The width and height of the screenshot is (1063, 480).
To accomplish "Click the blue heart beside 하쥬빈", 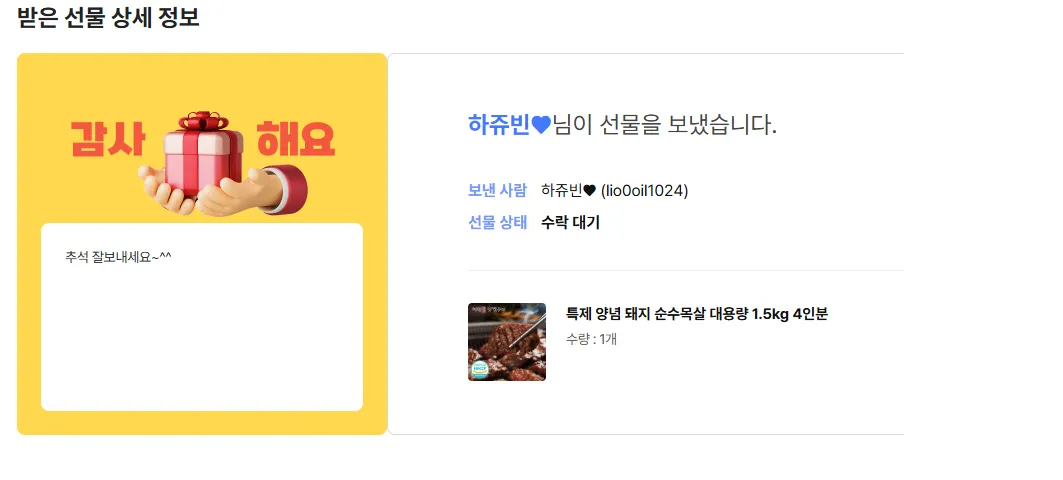I will tap(541, 125).
